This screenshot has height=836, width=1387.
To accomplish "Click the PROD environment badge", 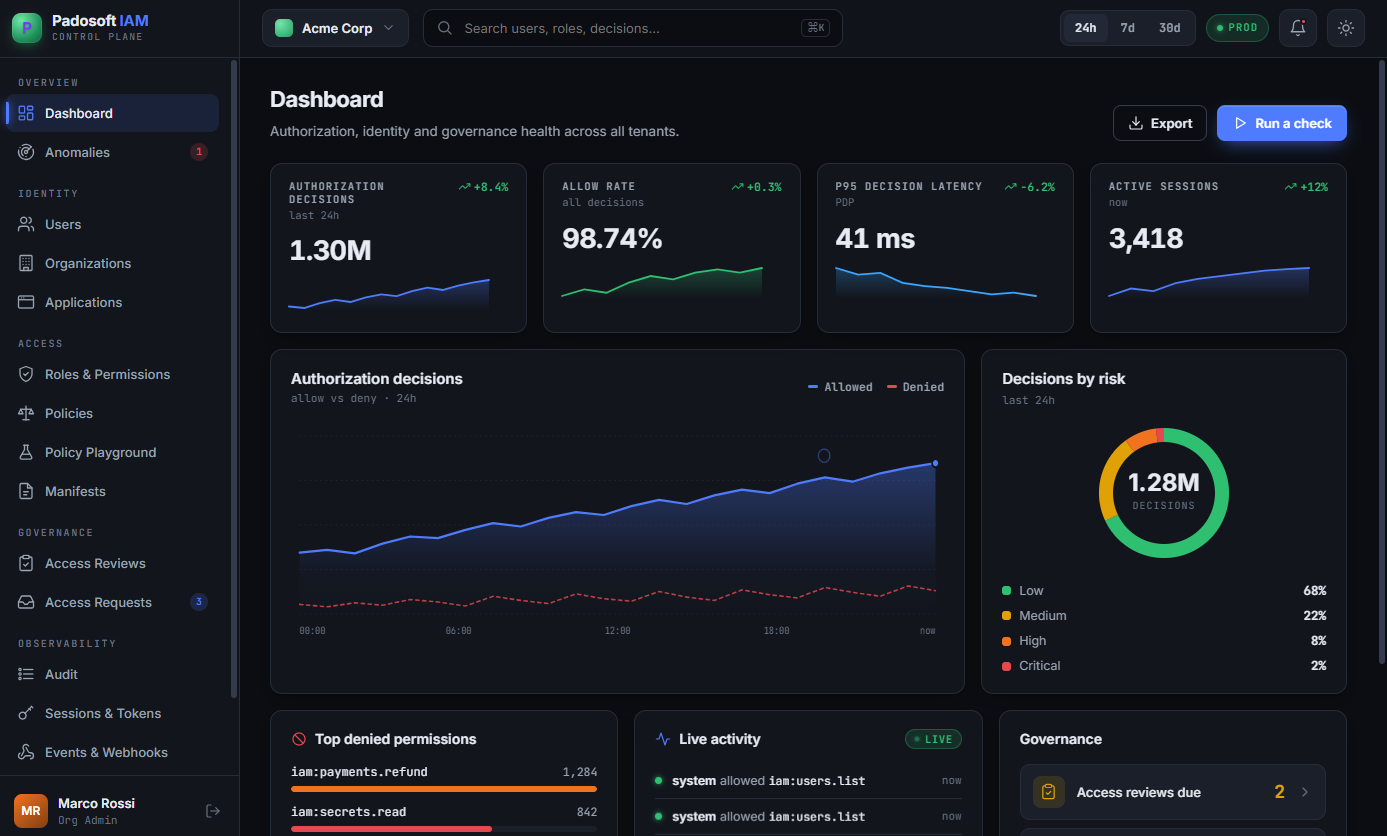I will point(1237,28).
